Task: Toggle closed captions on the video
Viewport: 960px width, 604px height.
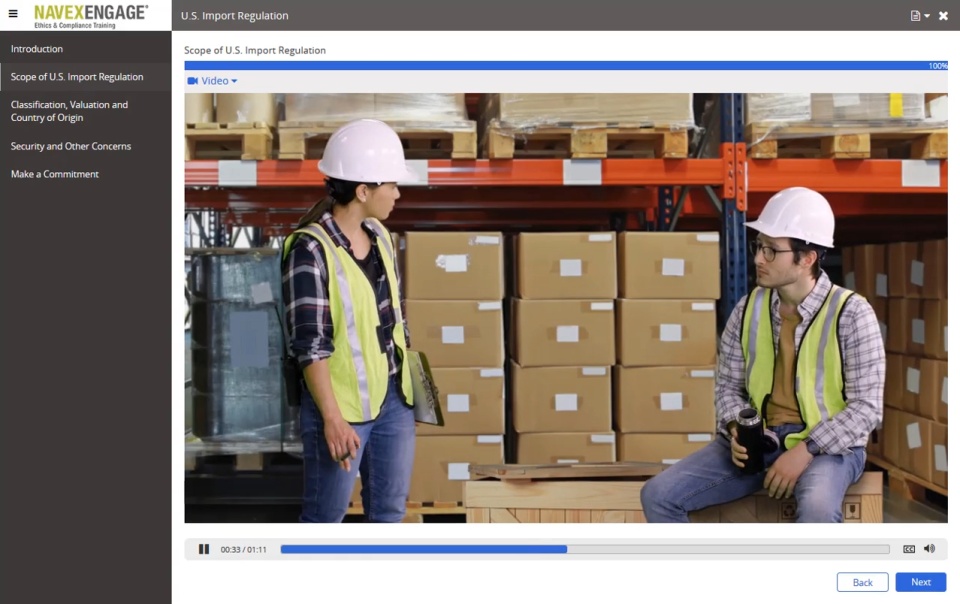Action: click(x=909, y=549)
